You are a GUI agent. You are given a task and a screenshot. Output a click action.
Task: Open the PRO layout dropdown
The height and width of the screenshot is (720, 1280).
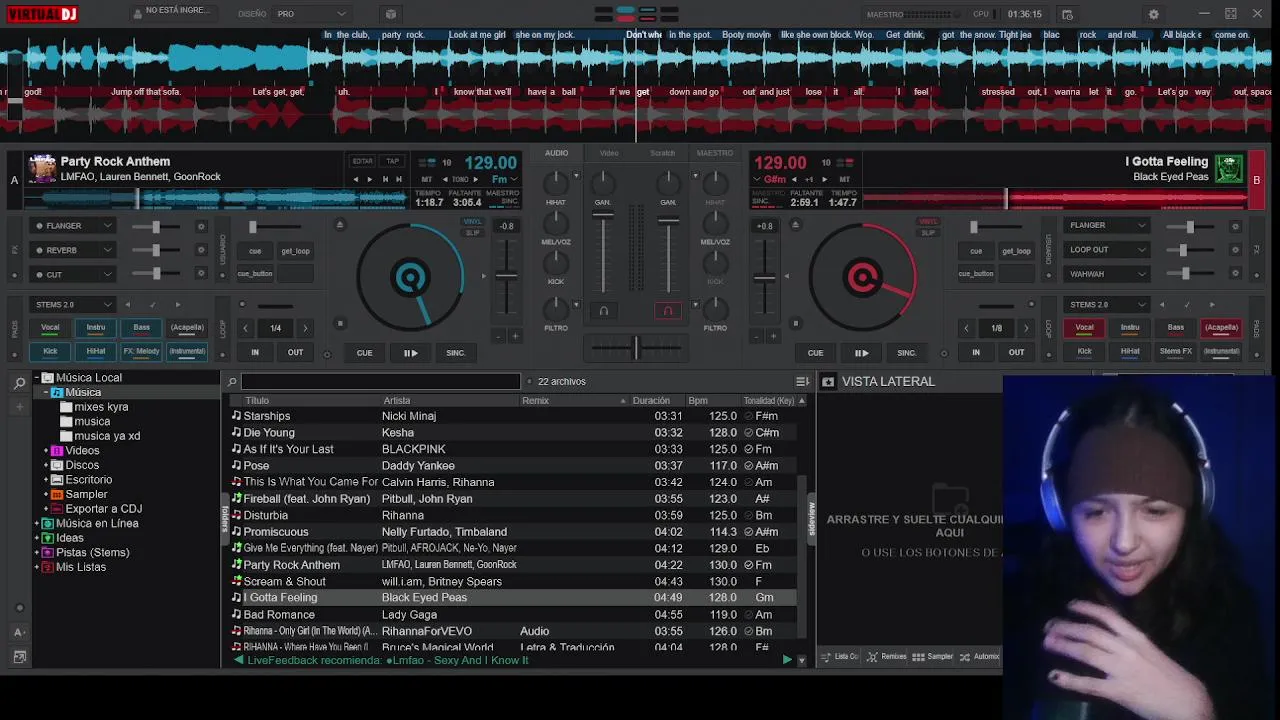[311, 14]
